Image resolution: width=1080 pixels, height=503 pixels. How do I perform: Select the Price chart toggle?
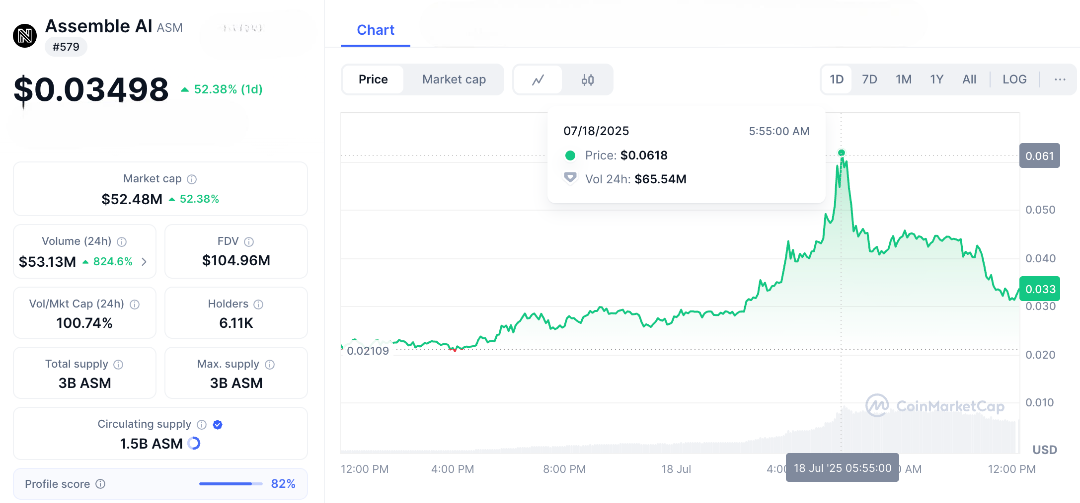tap(373, 80)
